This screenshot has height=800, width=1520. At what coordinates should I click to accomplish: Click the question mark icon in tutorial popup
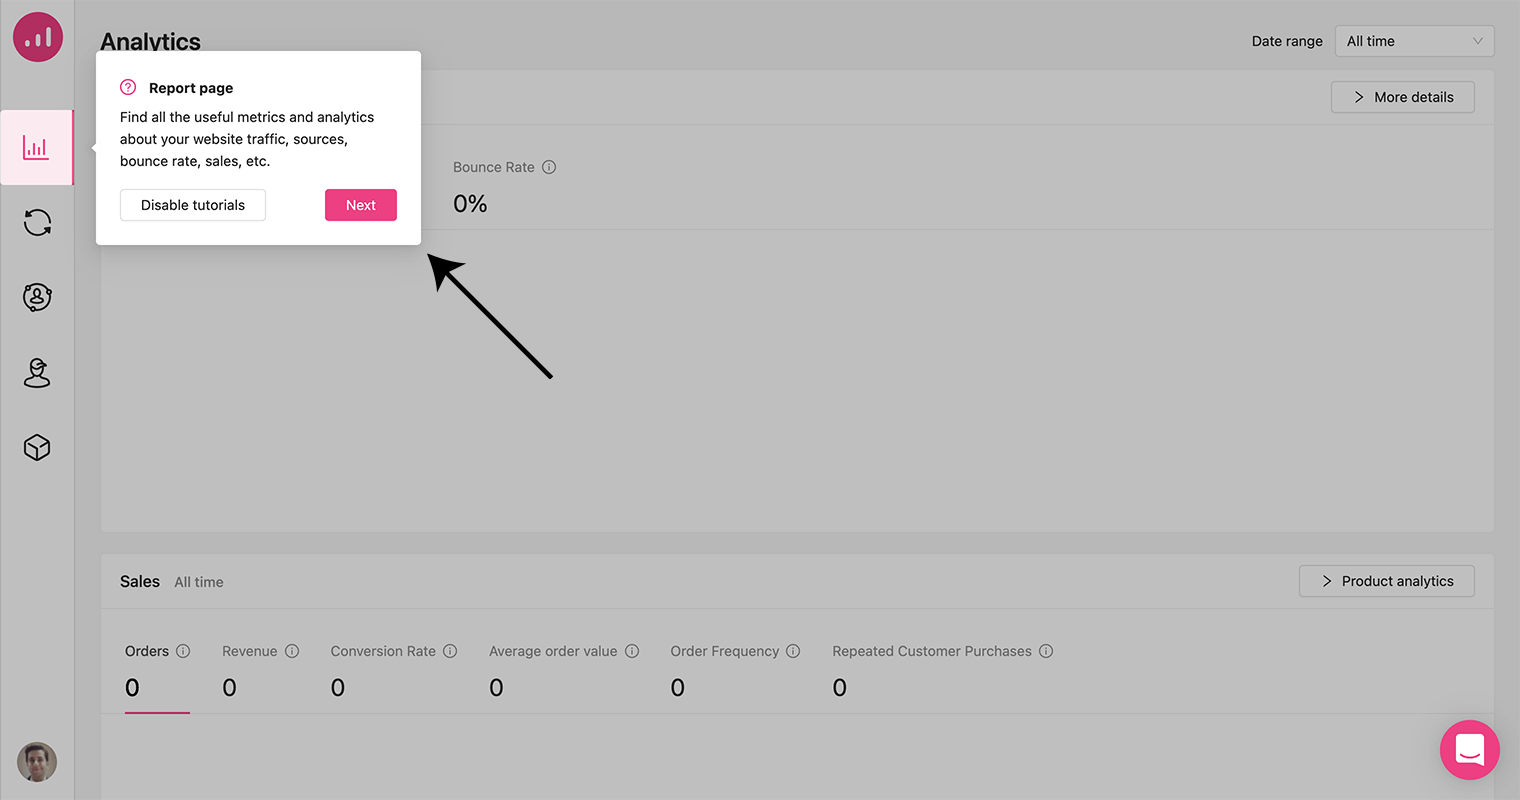pyautogui.click(x=128, y=87)
